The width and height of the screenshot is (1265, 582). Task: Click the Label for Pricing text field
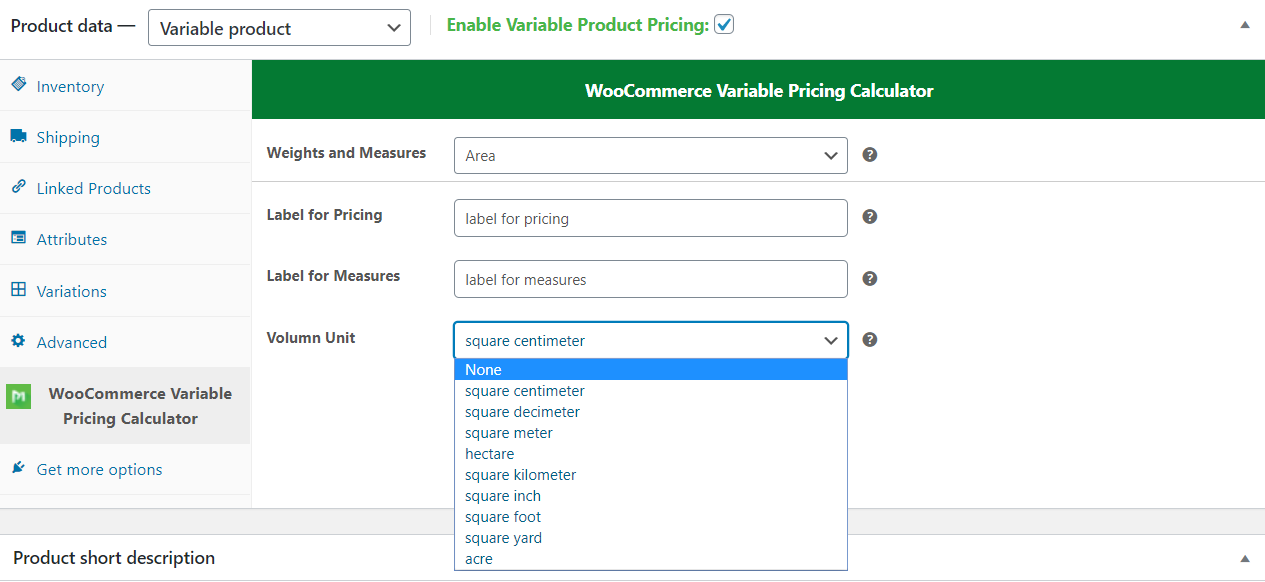[x=650, y=217]
